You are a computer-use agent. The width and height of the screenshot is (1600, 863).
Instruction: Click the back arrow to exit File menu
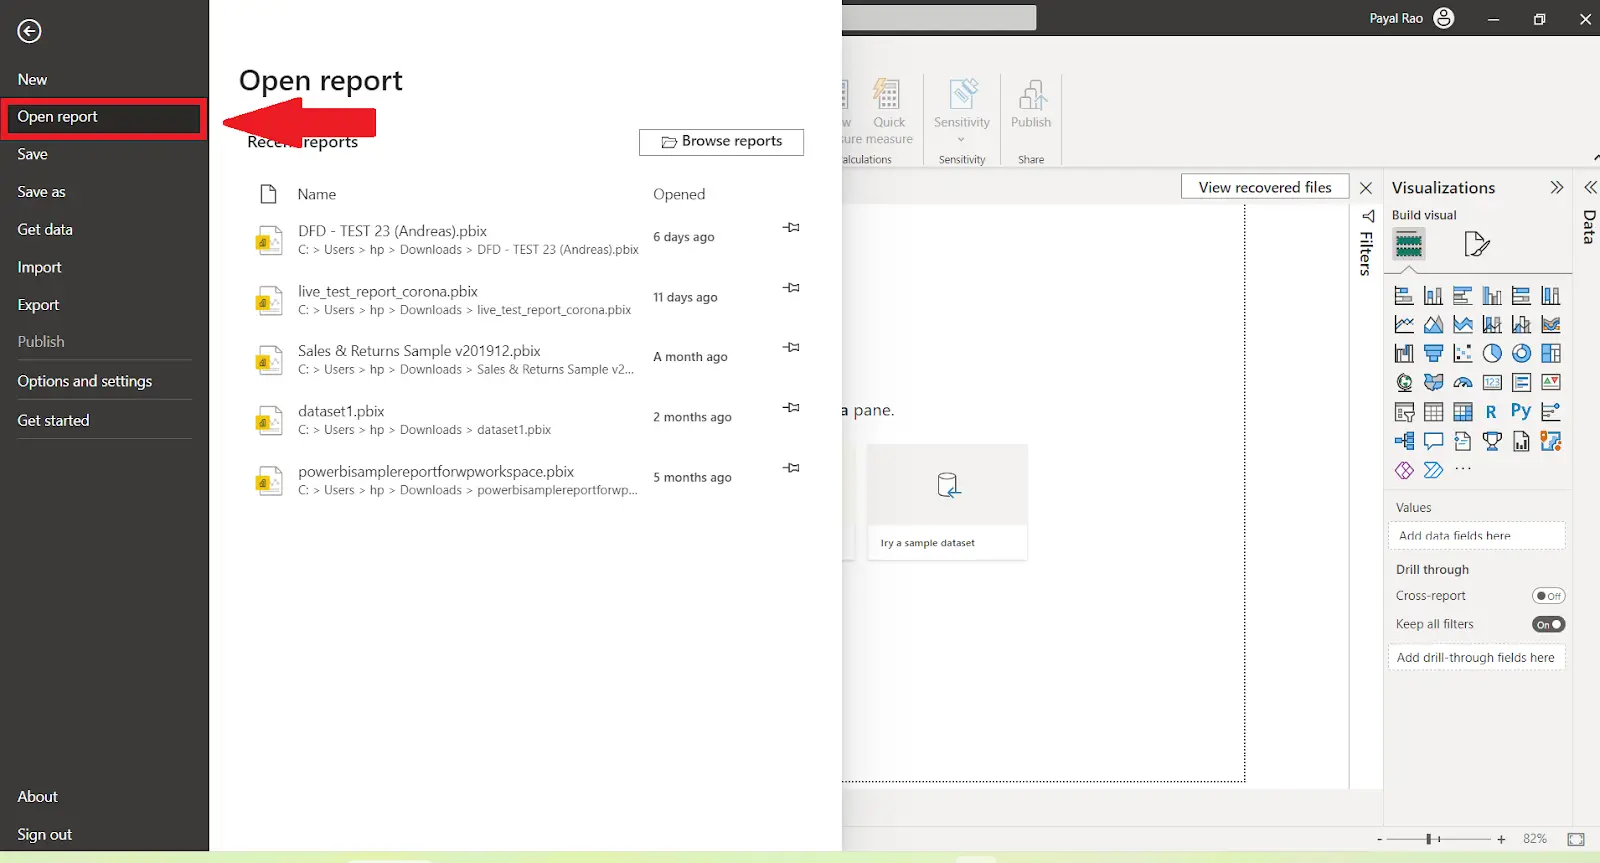click(30, 31)
